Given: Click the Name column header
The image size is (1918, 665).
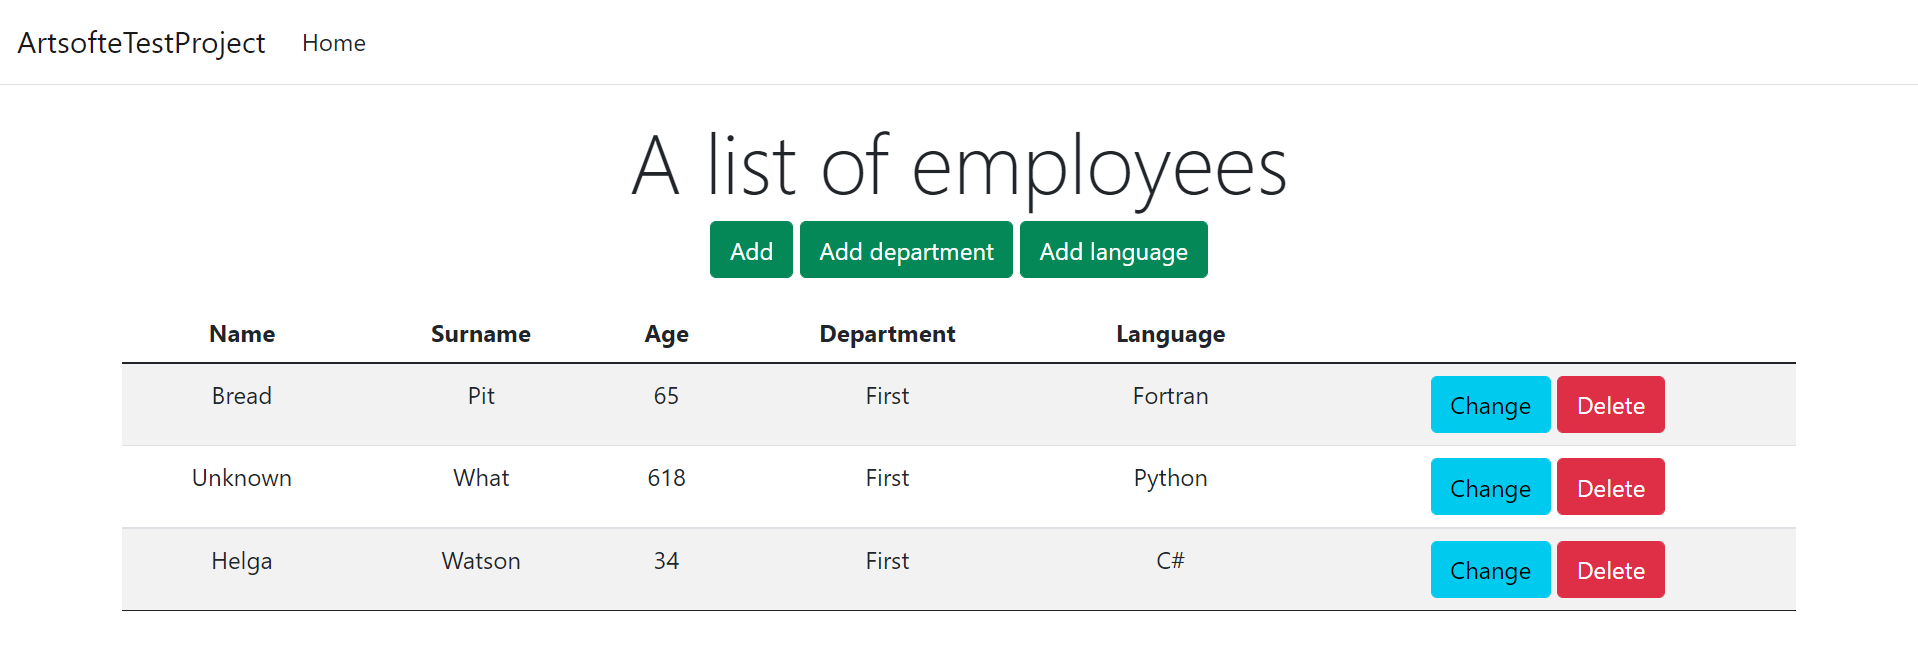Looking at the screenshot, I should point(242,334).
